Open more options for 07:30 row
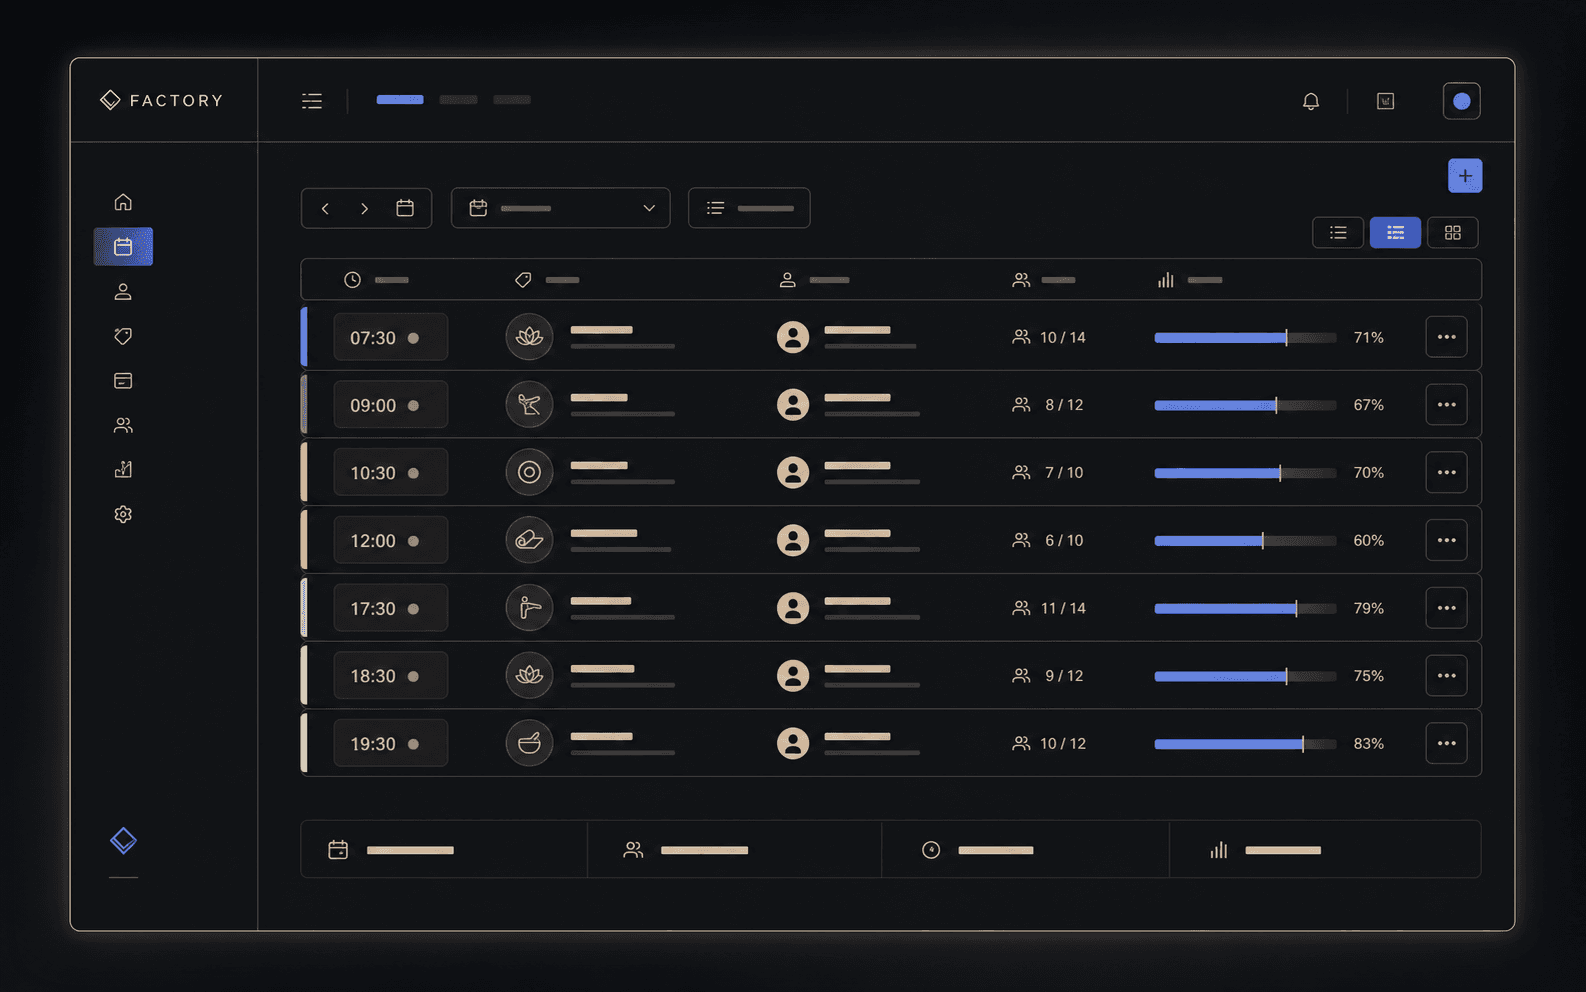Image resolution: width=1586 pixels, height=992 pixels. 1446,337
